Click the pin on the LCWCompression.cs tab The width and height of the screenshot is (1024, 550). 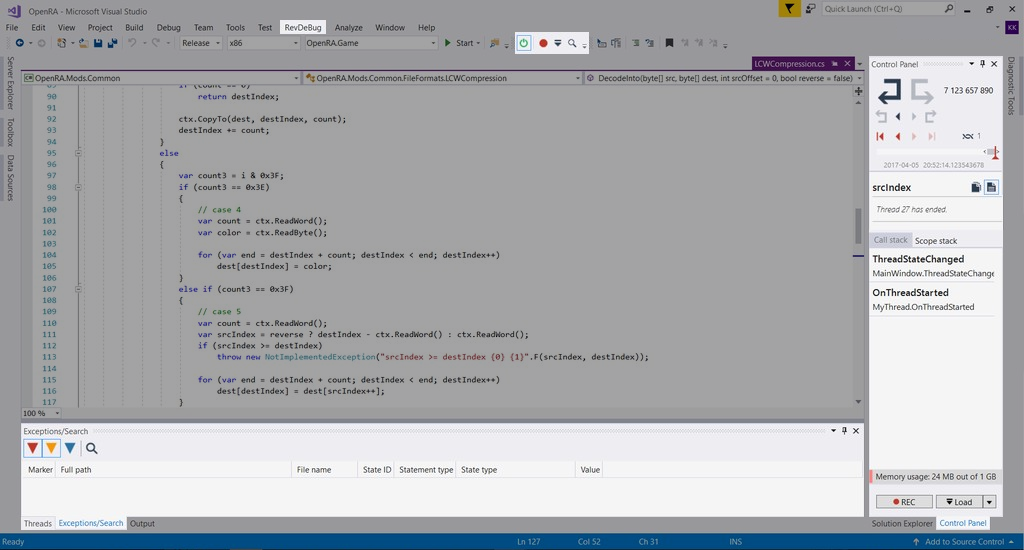835,63
